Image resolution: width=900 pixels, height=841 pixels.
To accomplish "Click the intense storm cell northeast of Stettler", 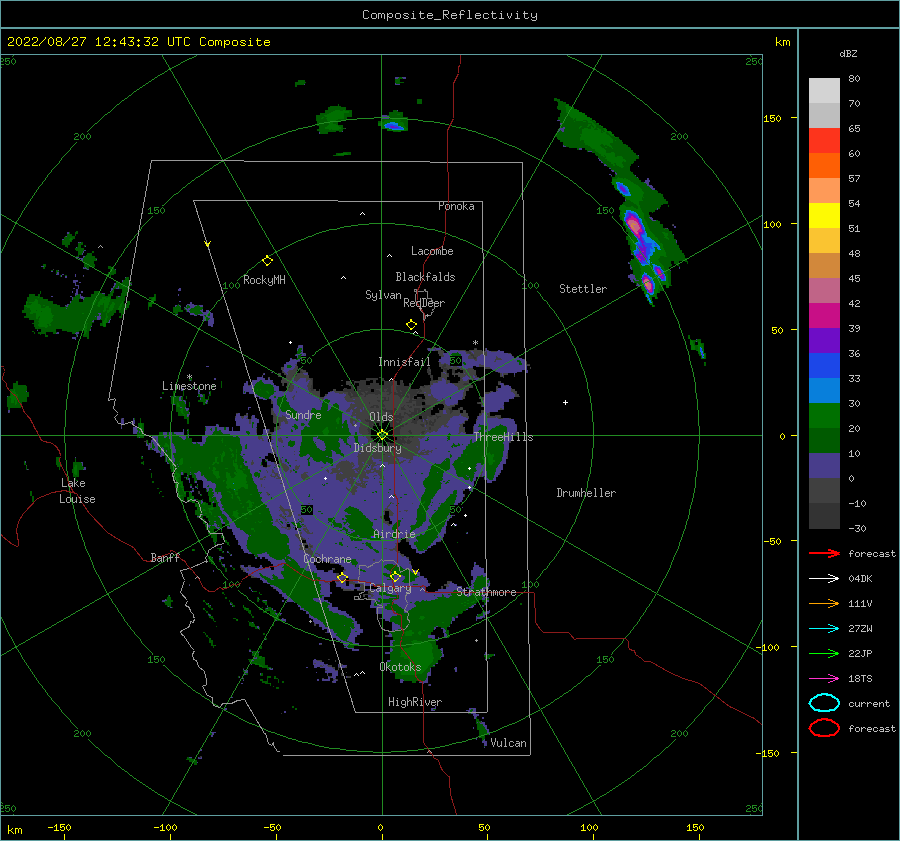I will pyautogui.click(x=634, y=225).
